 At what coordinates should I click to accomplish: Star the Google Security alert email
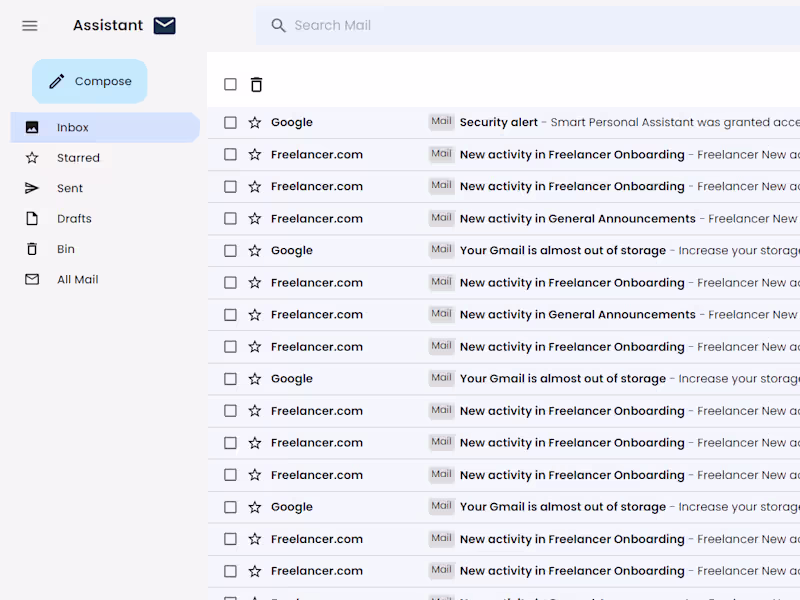[x=255, y=123]
